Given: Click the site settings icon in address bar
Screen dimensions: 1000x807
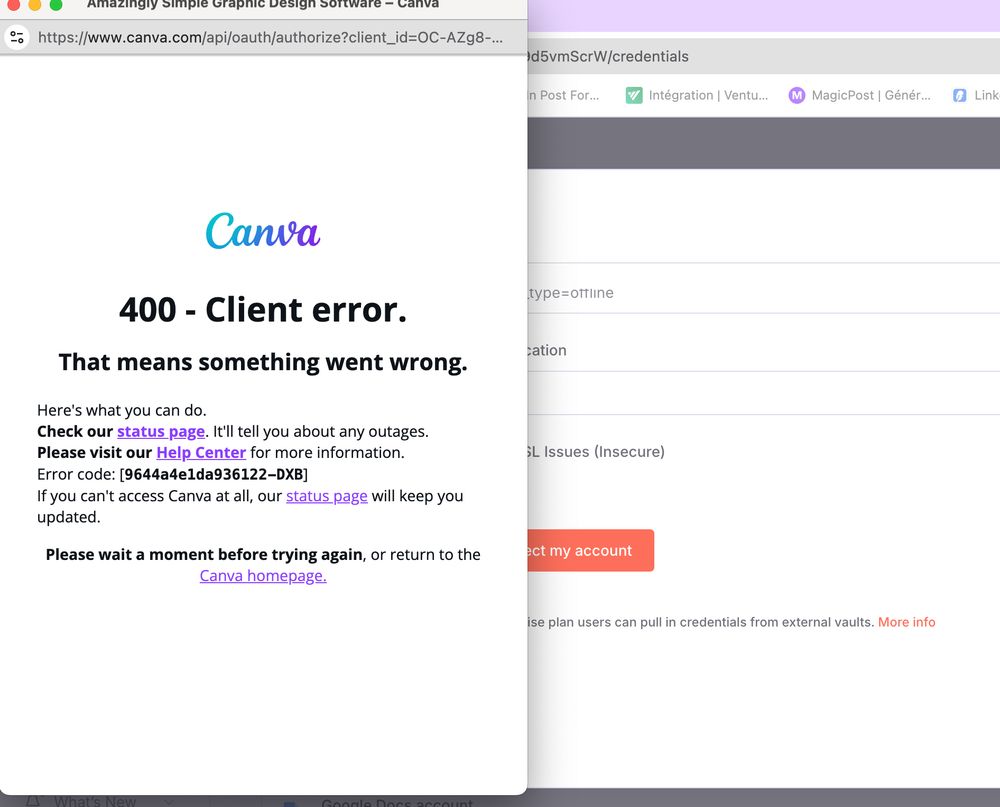Looking at the screenshot, I should [x=17, y=38].
